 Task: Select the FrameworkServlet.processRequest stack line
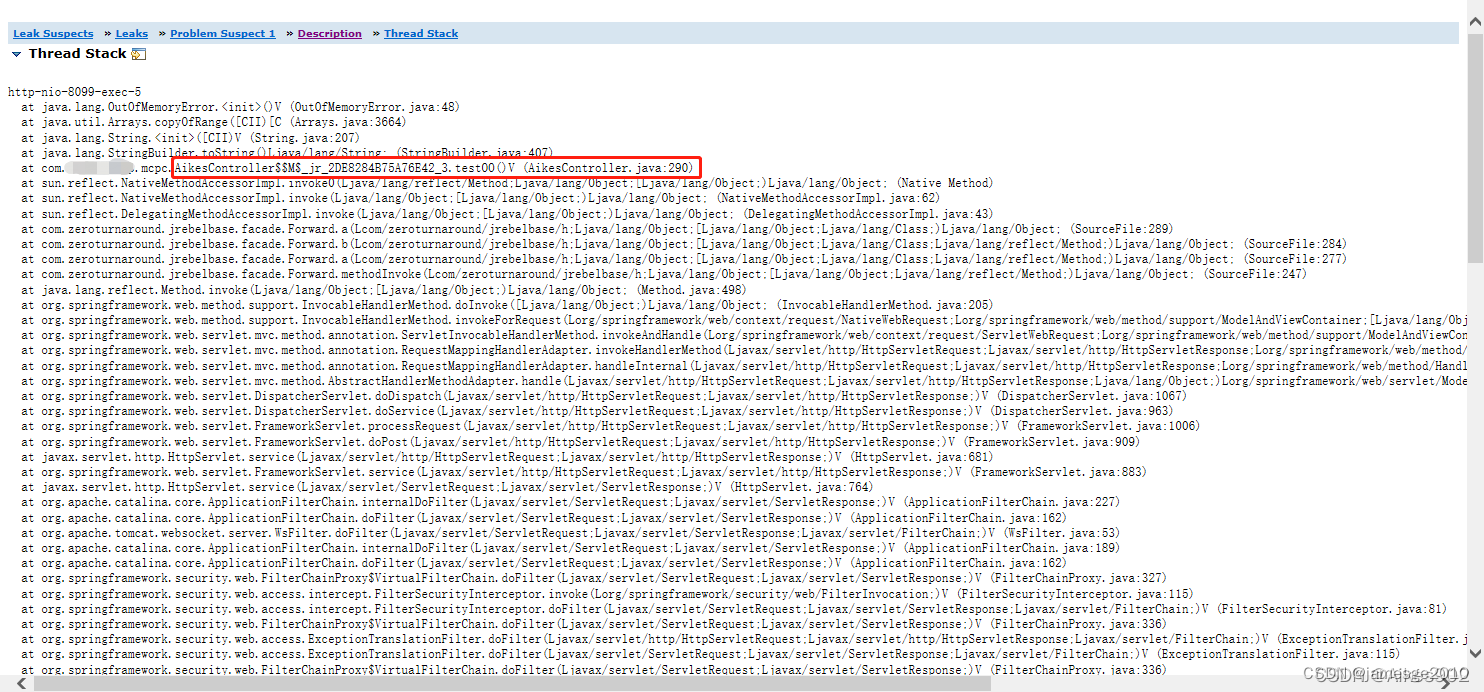click(x=610, y=426)
